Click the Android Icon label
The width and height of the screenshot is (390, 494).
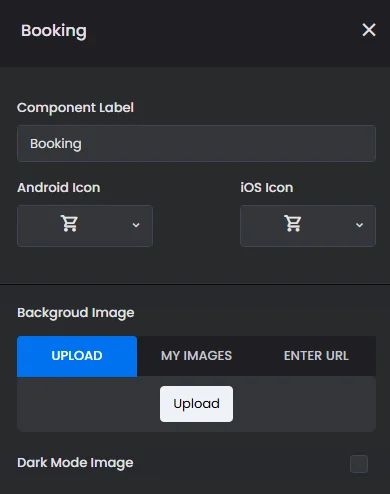(59, 188)
